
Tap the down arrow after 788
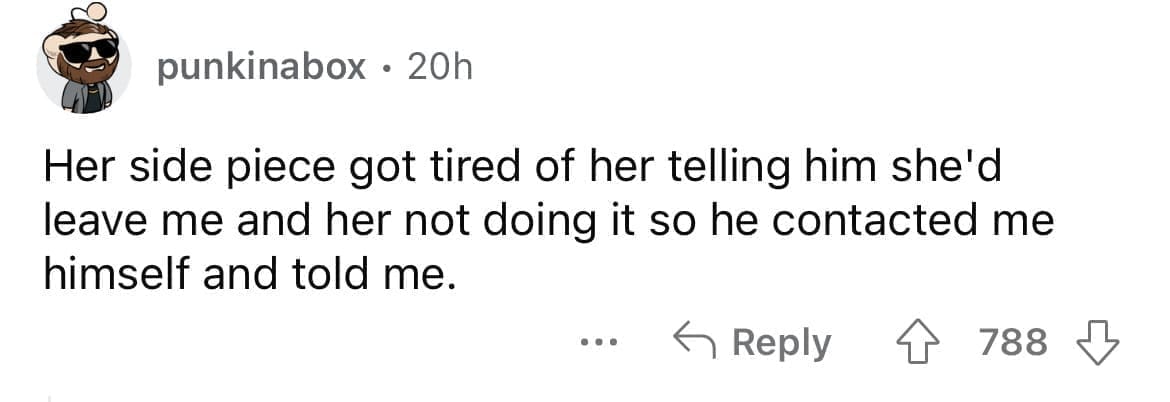1096,342
